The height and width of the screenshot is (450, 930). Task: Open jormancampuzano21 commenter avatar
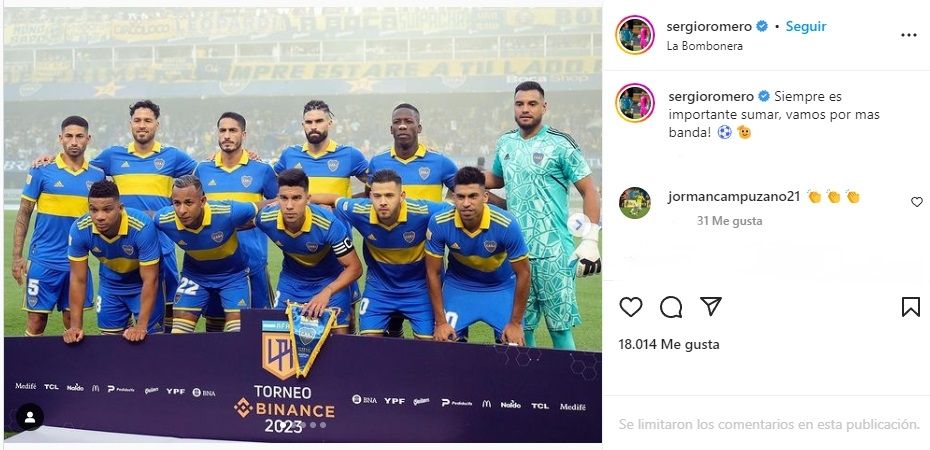coord(635,203)
